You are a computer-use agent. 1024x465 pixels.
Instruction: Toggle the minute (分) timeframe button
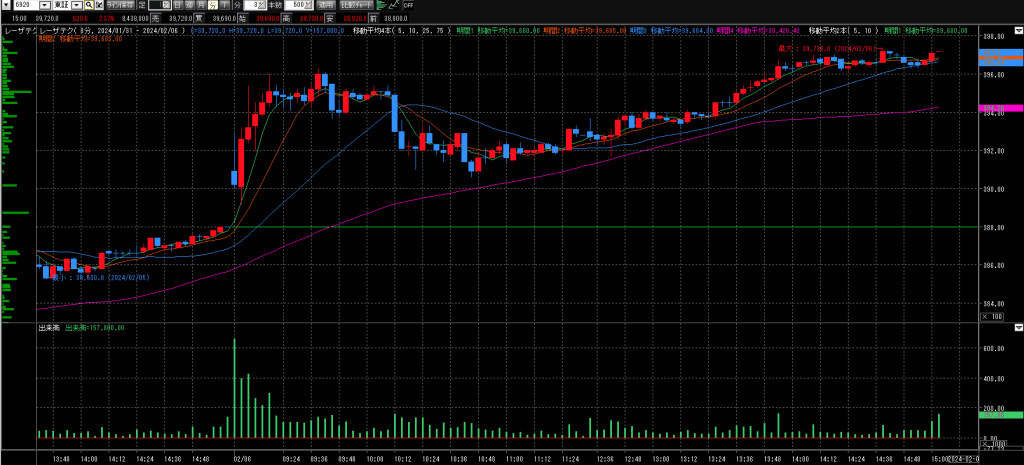pos(213,5)
